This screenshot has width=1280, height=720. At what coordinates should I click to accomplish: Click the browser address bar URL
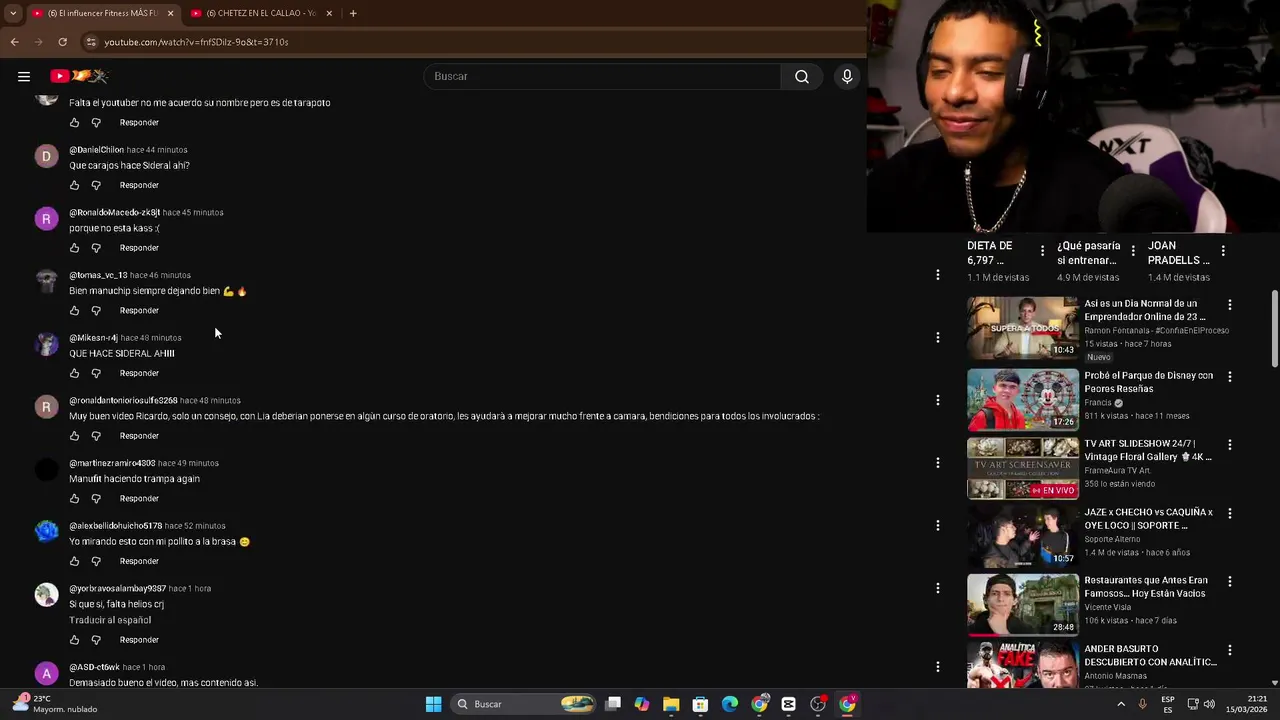coord(196,42)
